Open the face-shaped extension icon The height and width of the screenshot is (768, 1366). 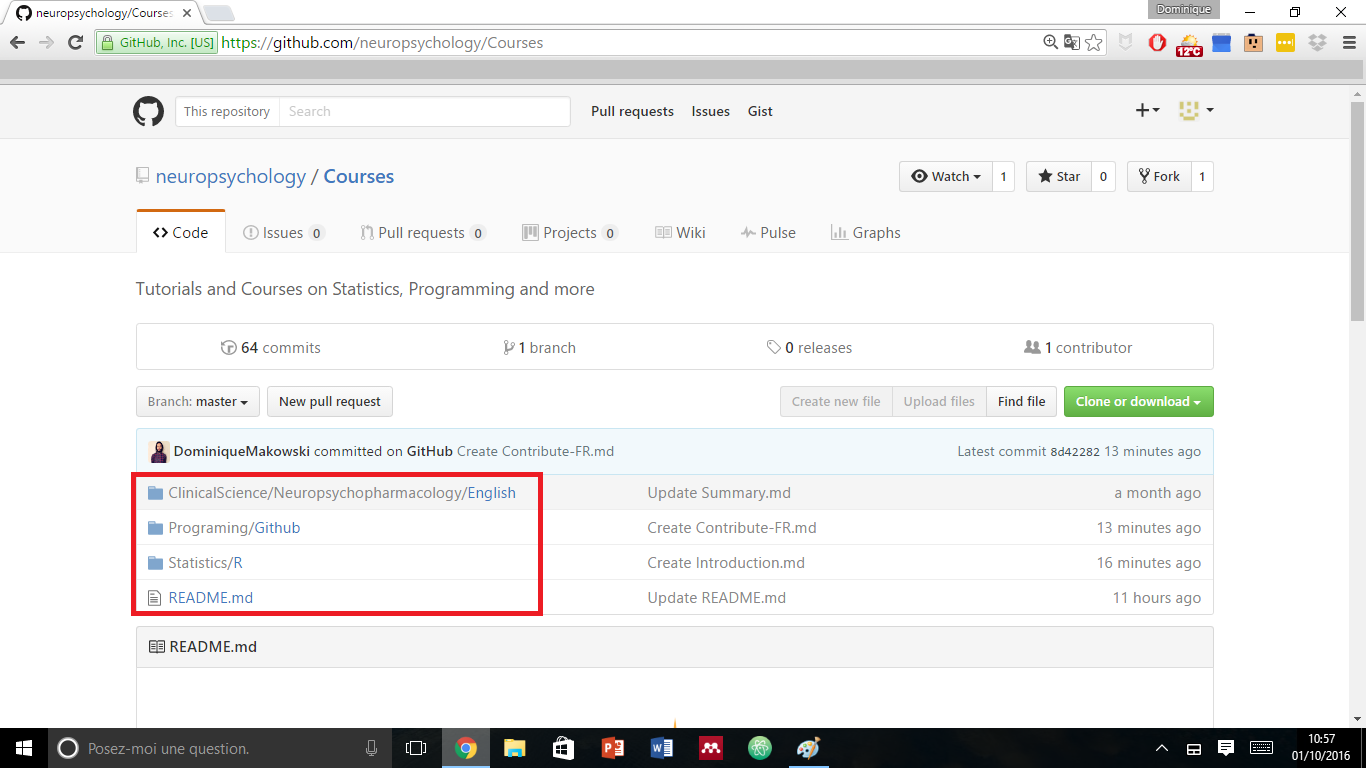[1253, 43]
